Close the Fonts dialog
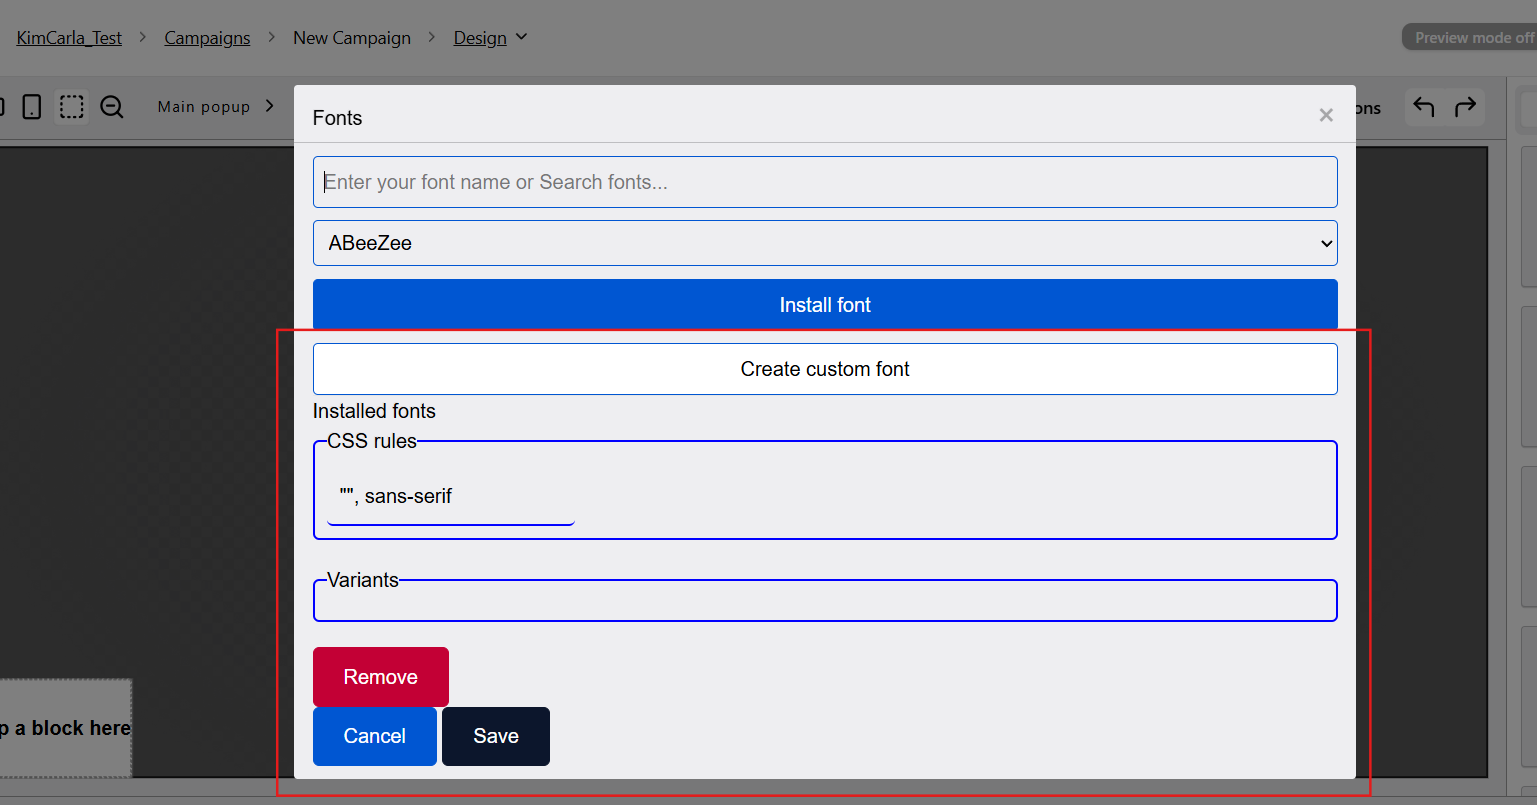The width and height of the screenshot is (1537, 805). click(x=1326, y=115)
